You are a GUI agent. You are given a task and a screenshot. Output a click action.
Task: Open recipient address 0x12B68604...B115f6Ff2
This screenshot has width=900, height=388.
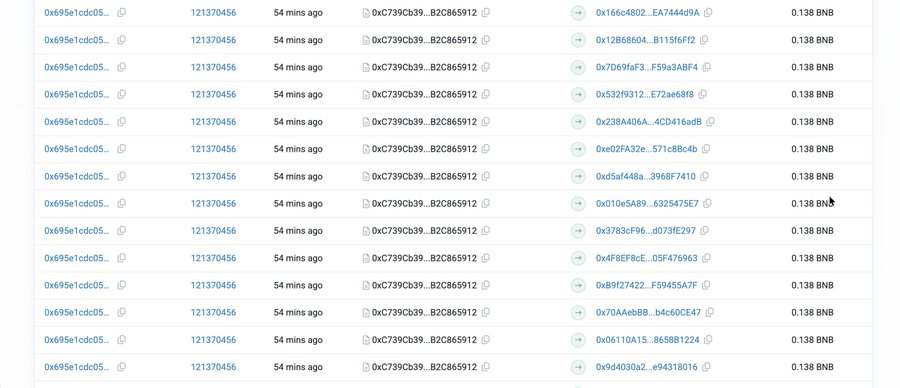tap(645, 40)
